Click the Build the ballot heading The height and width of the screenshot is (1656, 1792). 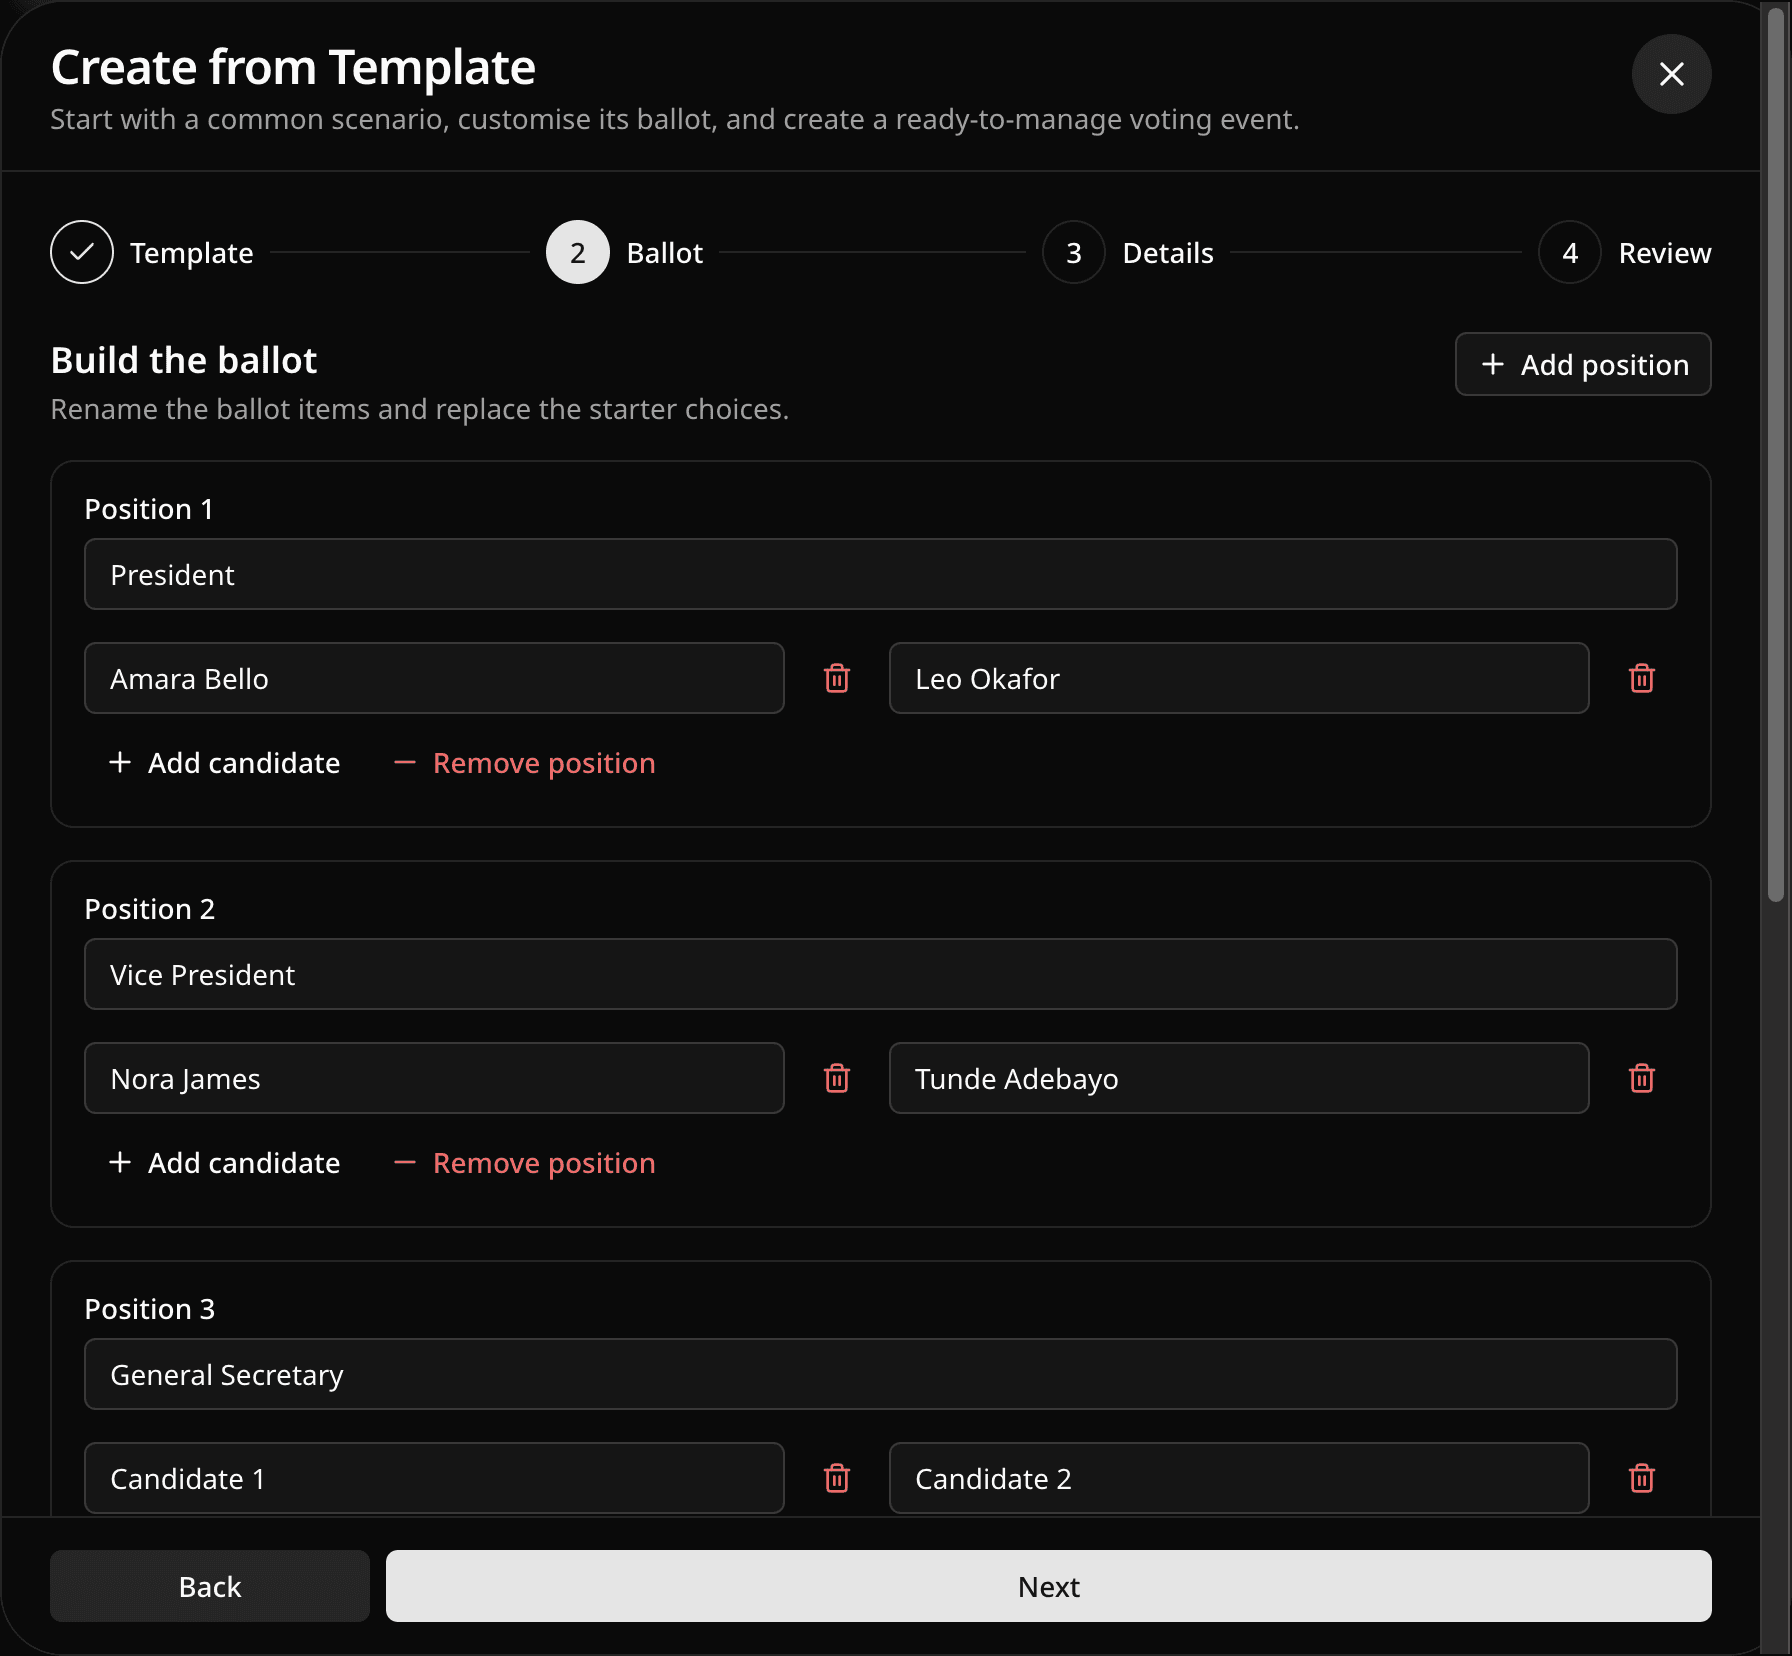(184, 360)
